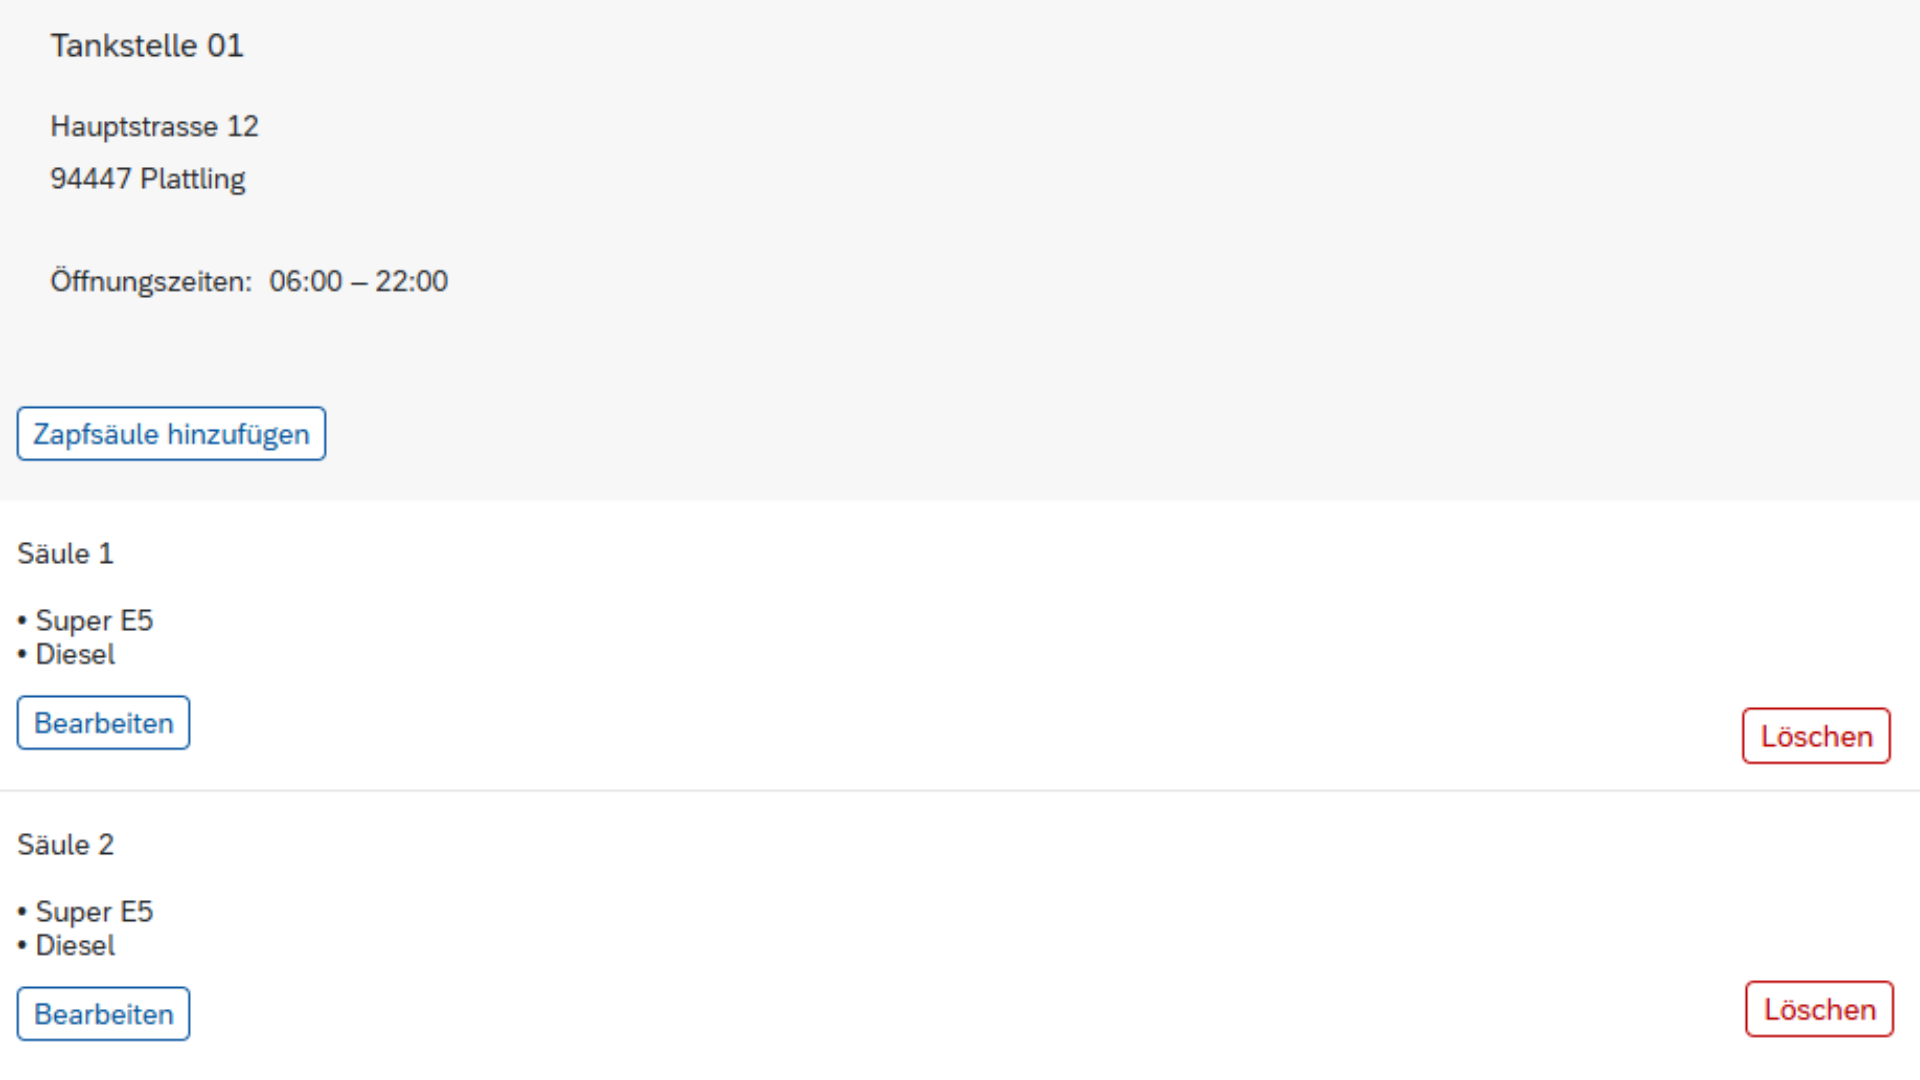Click the city name Plattling
1920x1080 pixels.
point(193,179)
